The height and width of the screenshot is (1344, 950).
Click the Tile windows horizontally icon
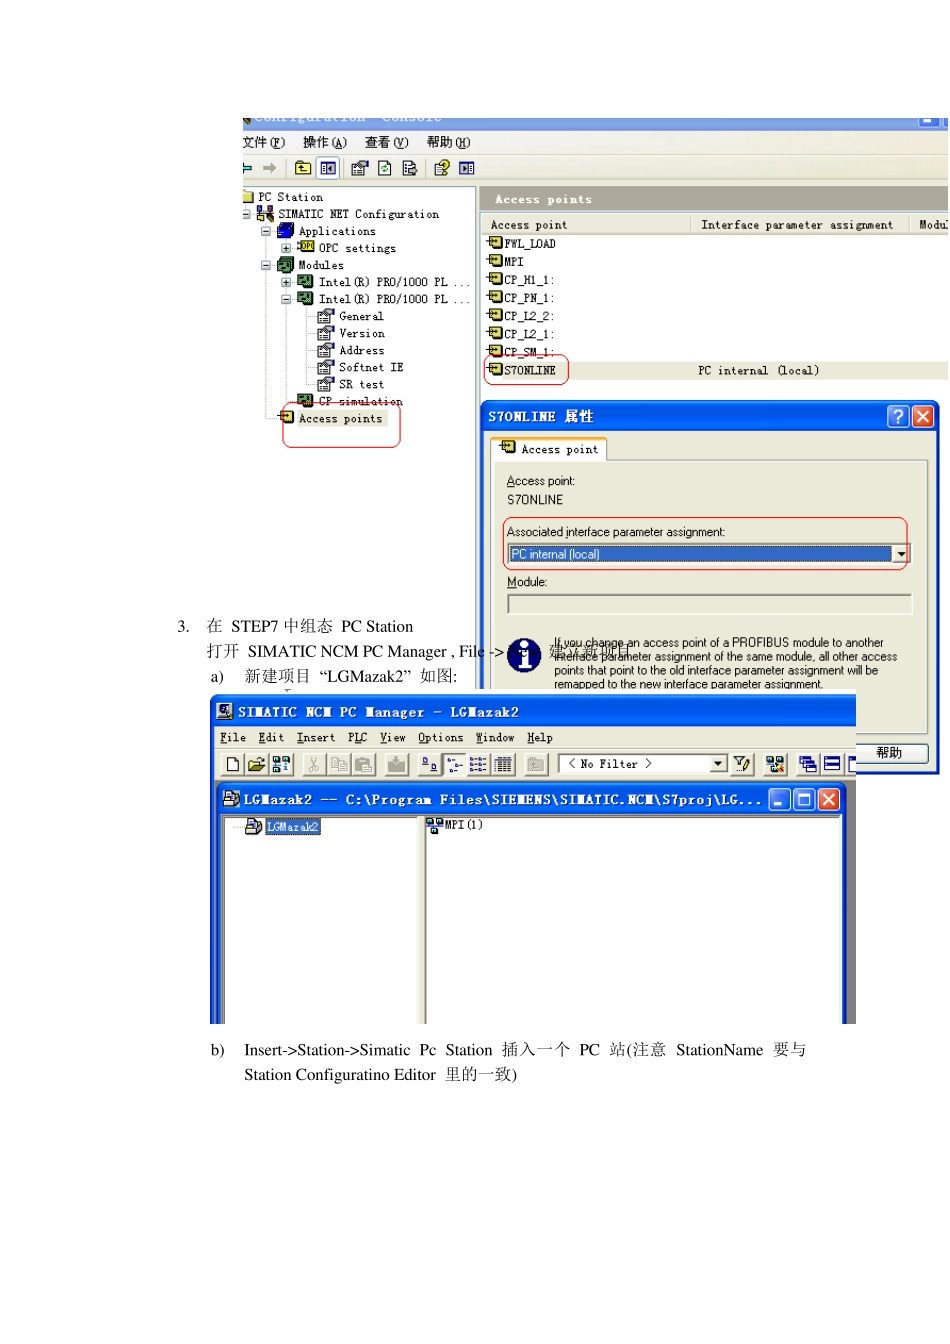click(832, 764)
